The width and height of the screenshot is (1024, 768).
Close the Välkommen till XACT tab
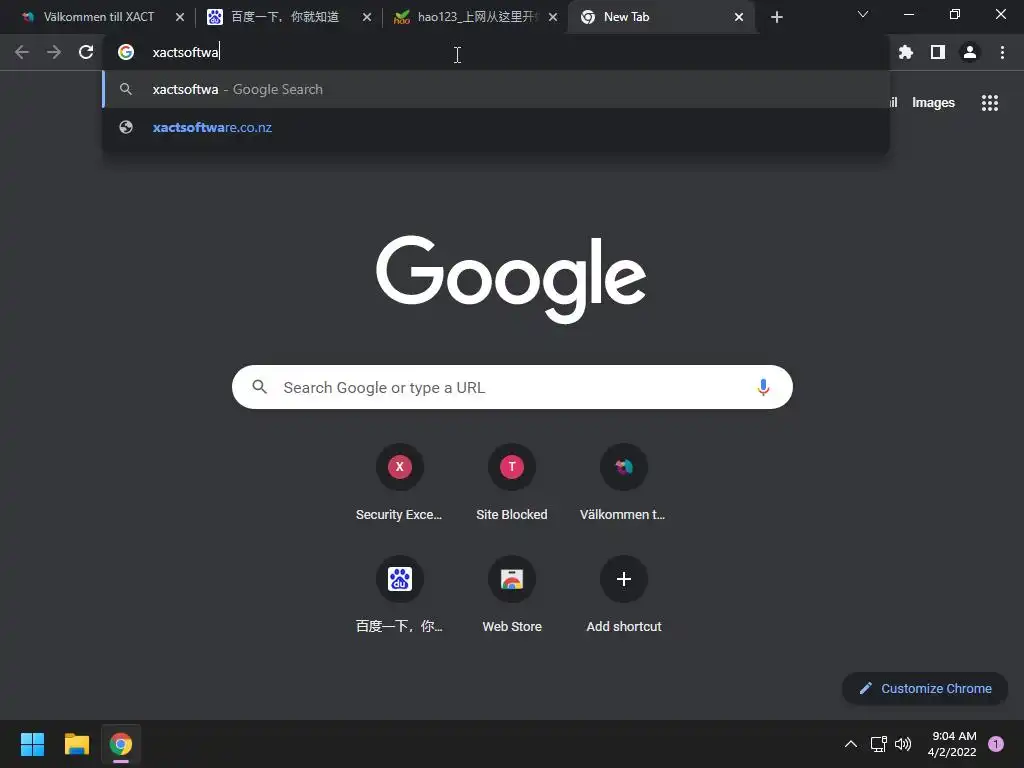(180, 17)
